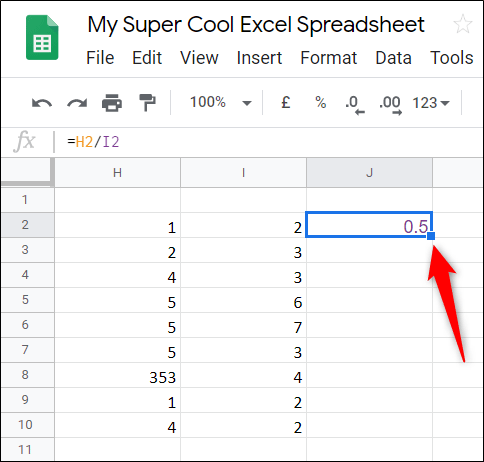The height and width of the screenshot is (462, 484).
Task: Select the Paint format roller icon
Action: (147, 102)
